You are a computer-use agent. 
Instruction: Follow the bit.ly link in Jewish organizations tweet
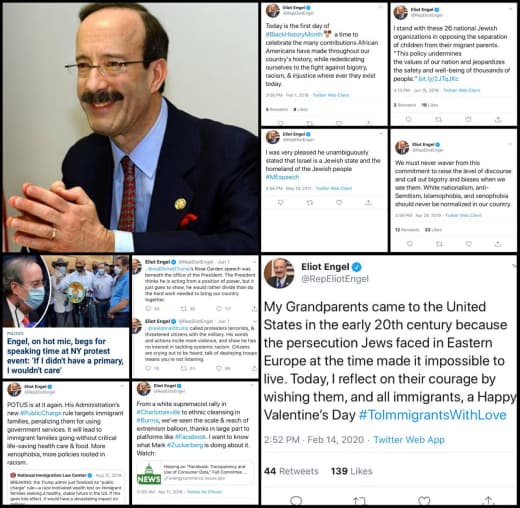[x=438, y=79]
